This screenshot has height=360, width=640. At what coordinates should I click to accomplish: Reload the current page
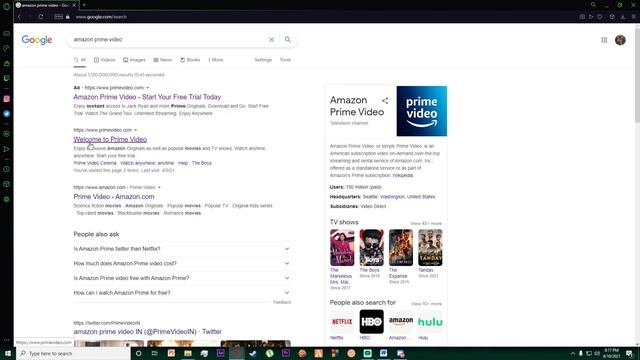pyautogui.click(x=41, y=17)
